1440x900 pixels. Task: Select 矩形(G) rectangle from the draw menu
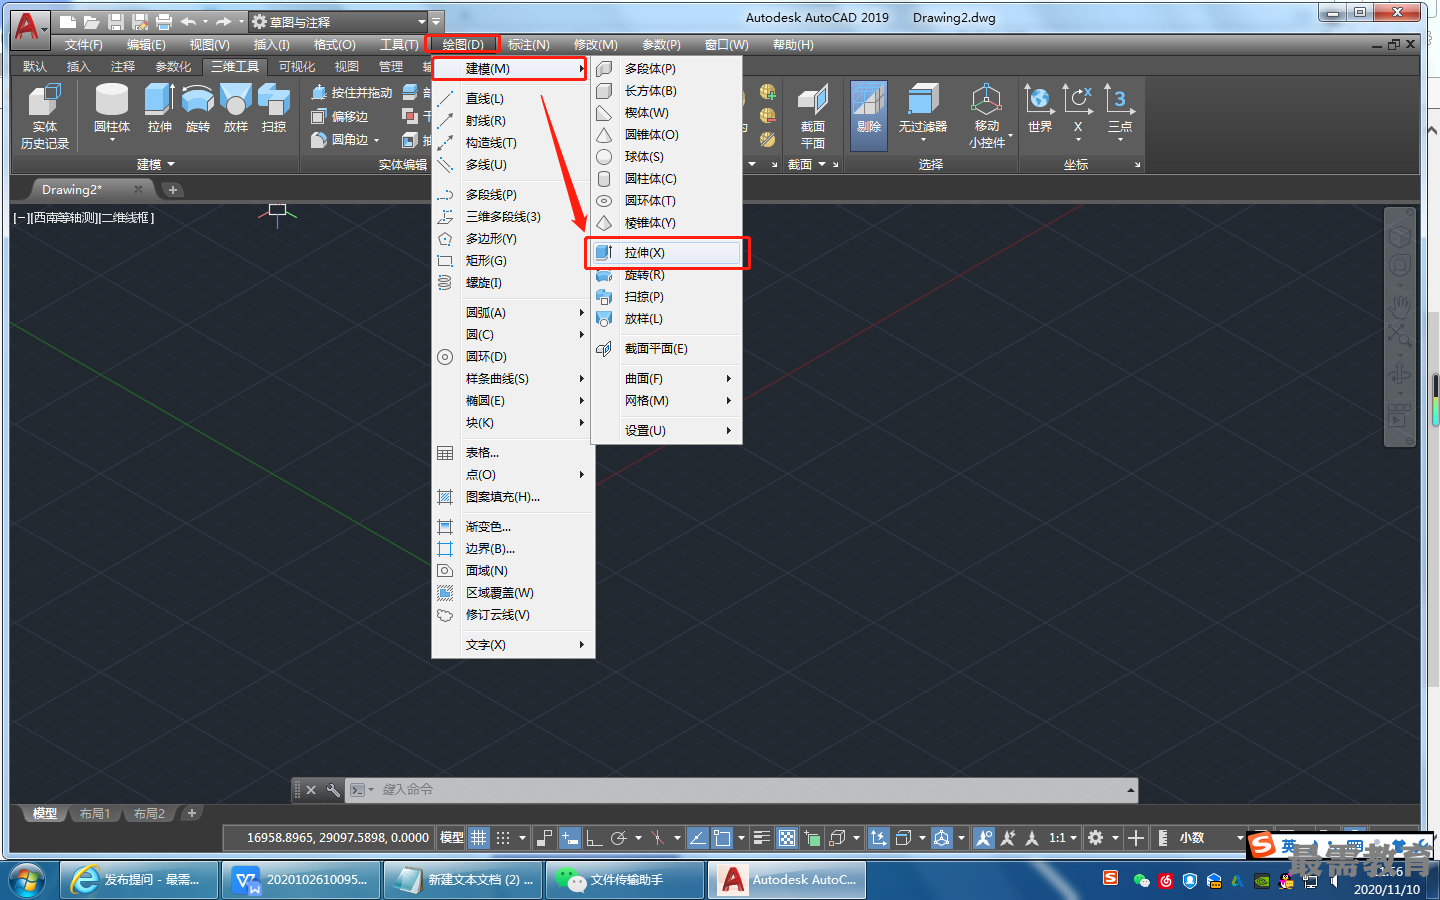pos(513,261)
